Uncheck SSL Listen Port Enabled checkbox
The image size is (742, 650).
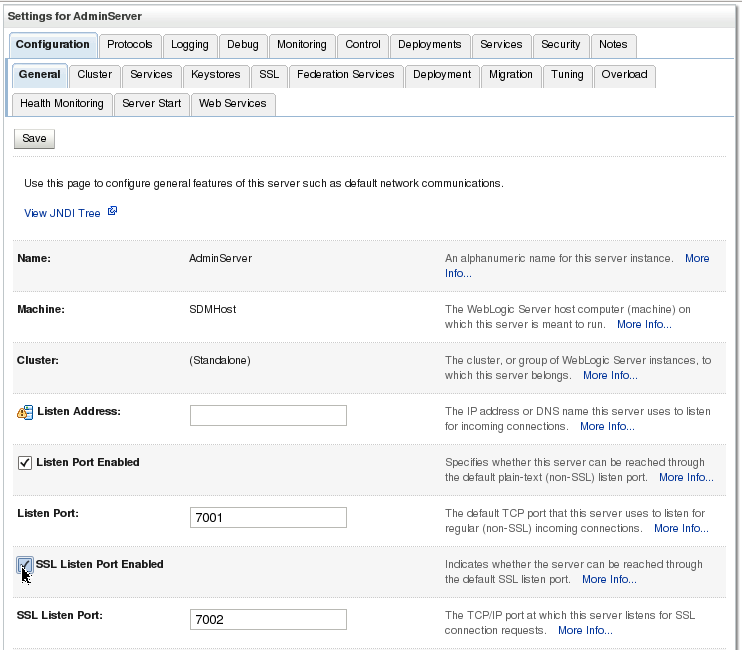click(25, 565)
